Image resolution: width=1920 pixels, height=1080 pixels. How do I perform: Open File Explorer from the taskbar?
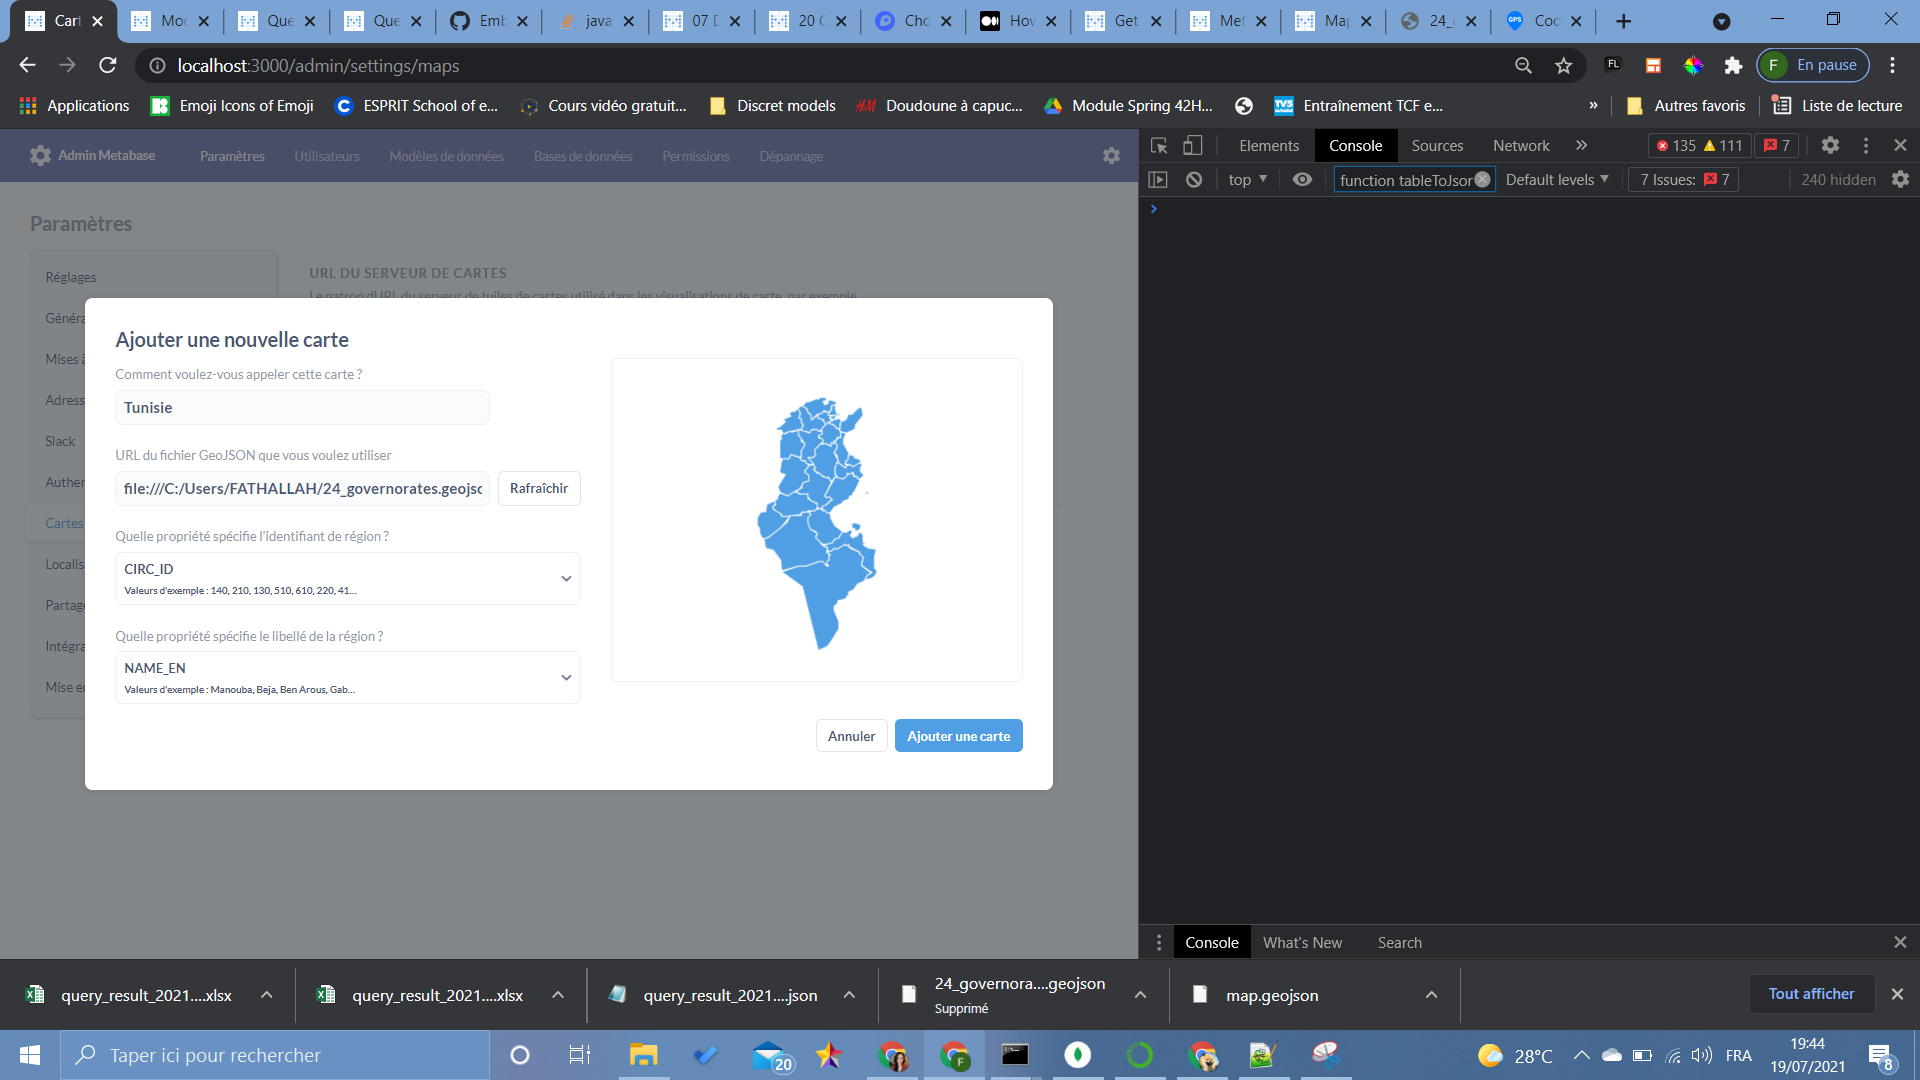point(643,1055)
